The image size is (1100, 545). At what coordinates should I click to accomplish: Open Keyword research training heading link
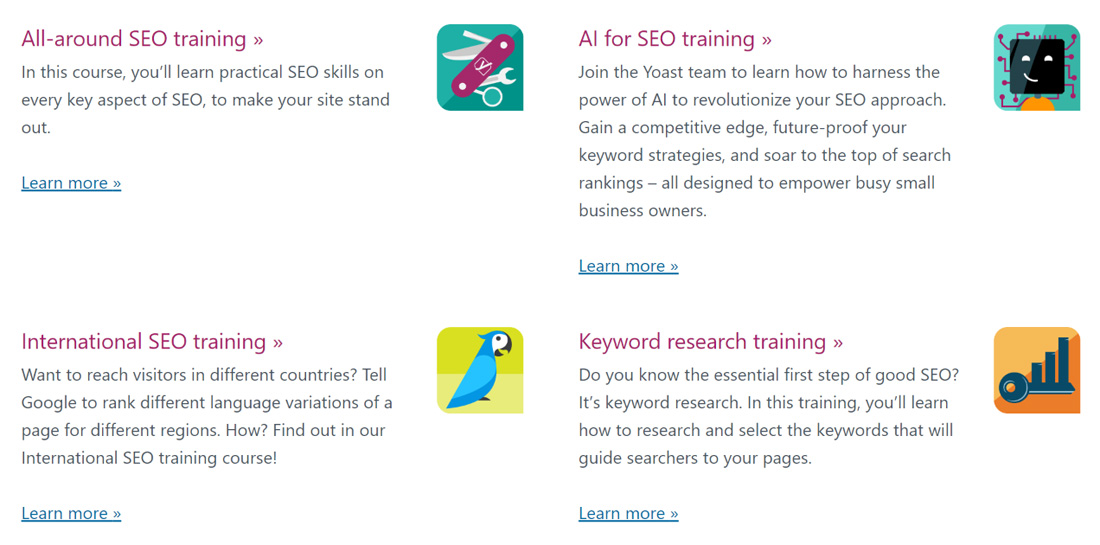(x=711, y=342)
